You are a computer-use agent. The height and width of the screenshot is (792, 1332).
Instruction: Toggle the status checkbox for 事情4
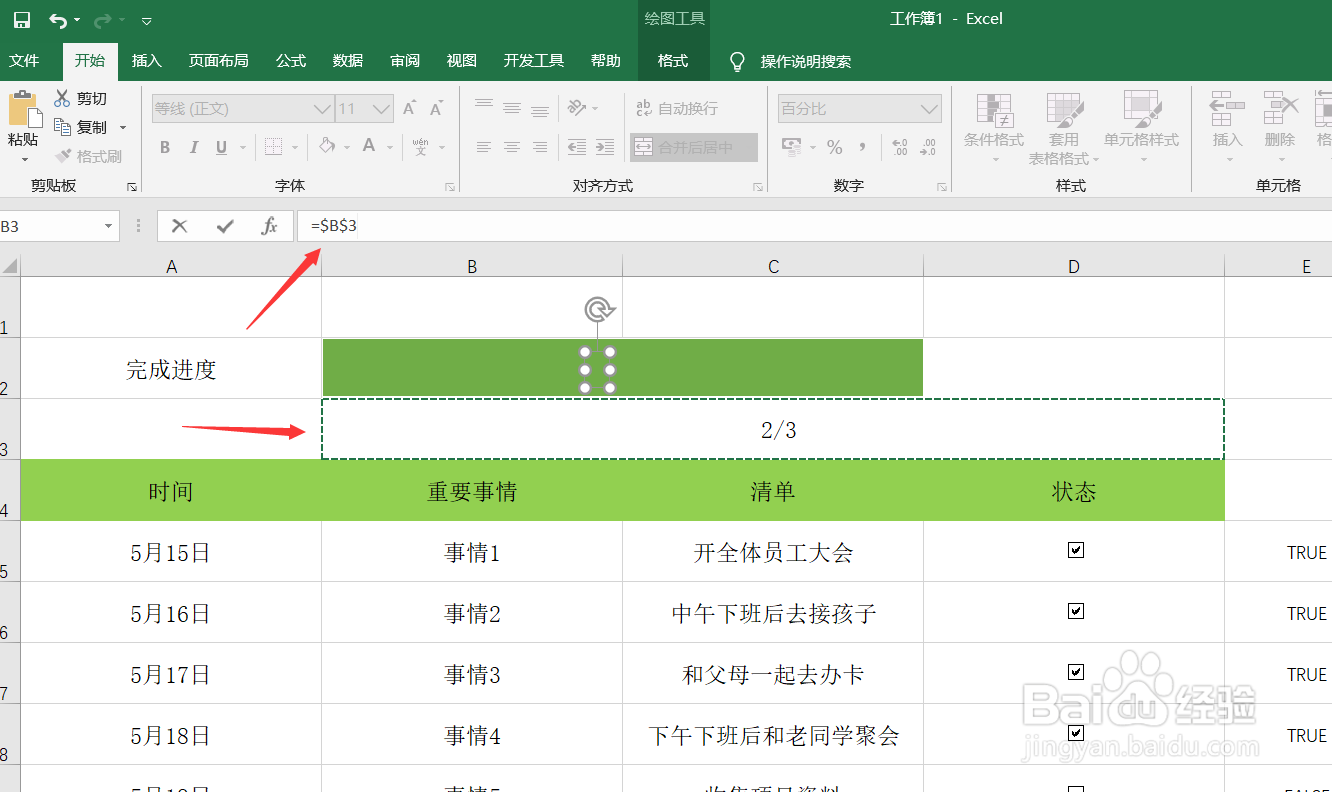[1075, 733]
